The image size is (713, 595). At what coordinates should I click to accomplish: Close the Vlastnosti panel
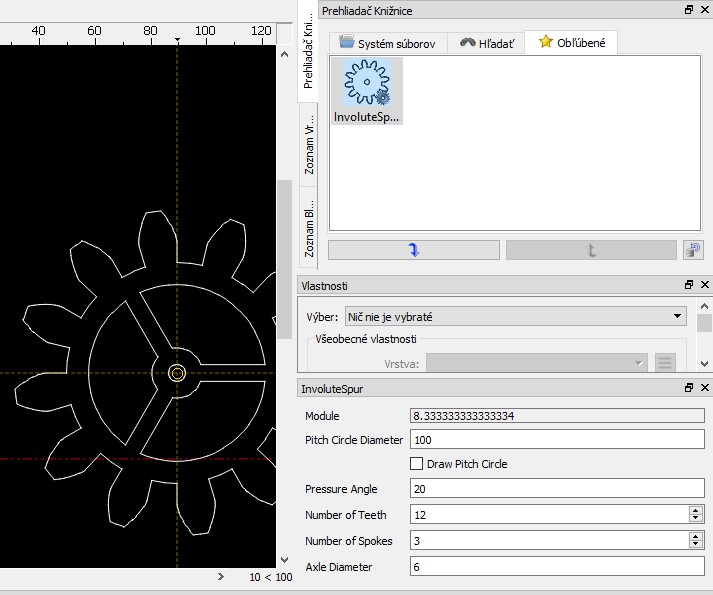(704, 285)
